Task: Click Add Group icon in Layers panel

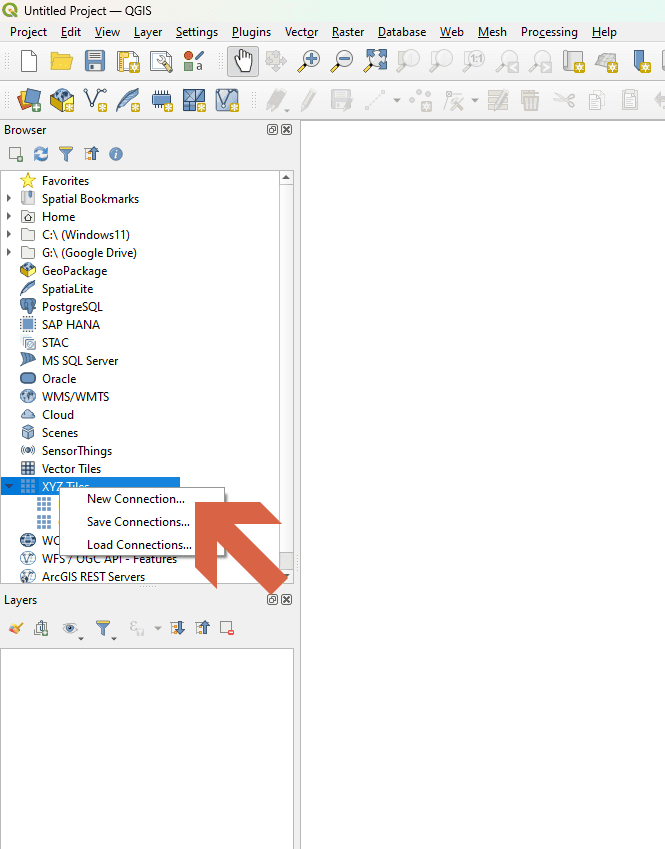Action: point(41,628)
